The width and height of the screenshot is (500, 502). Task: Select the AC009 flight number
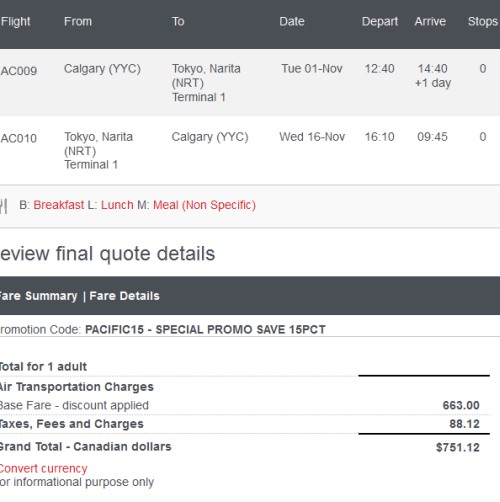click(19, 71)
